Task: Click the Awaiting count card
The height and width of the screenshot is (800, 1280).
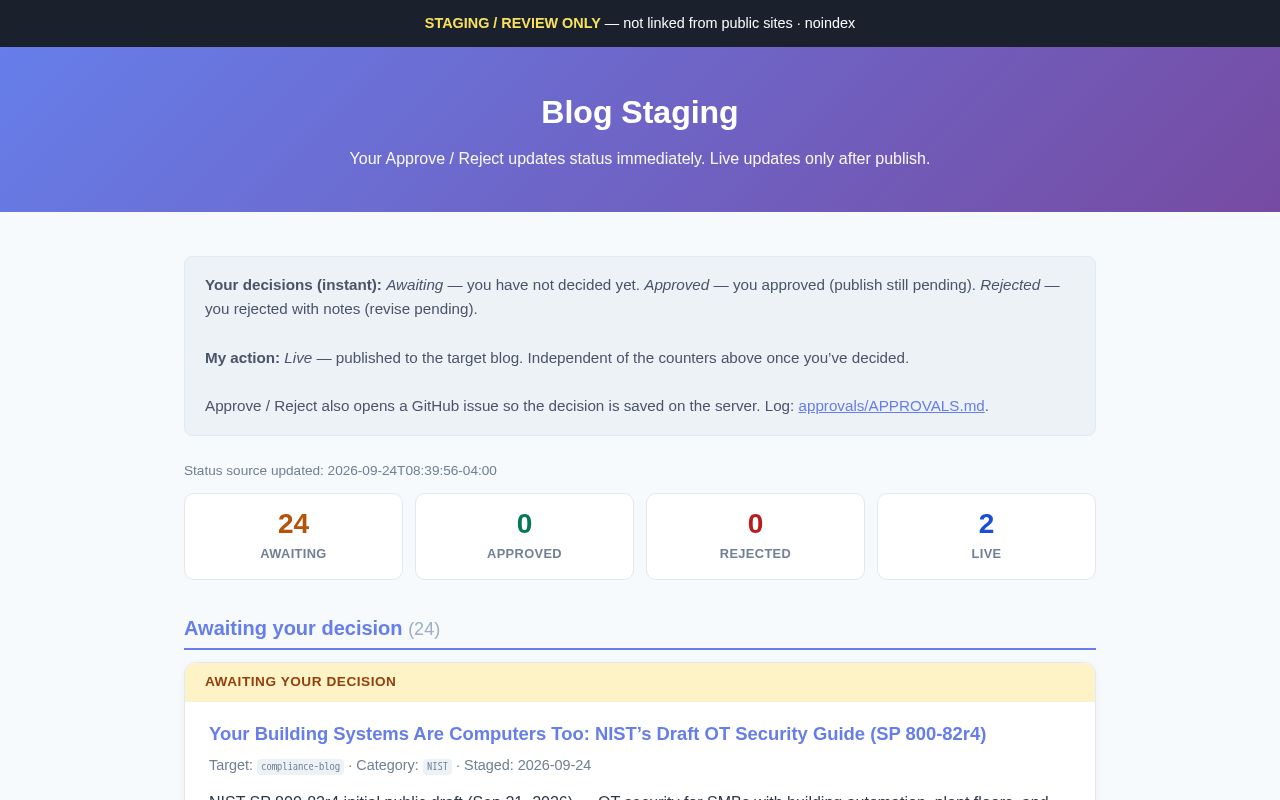Action: point(293,536)
